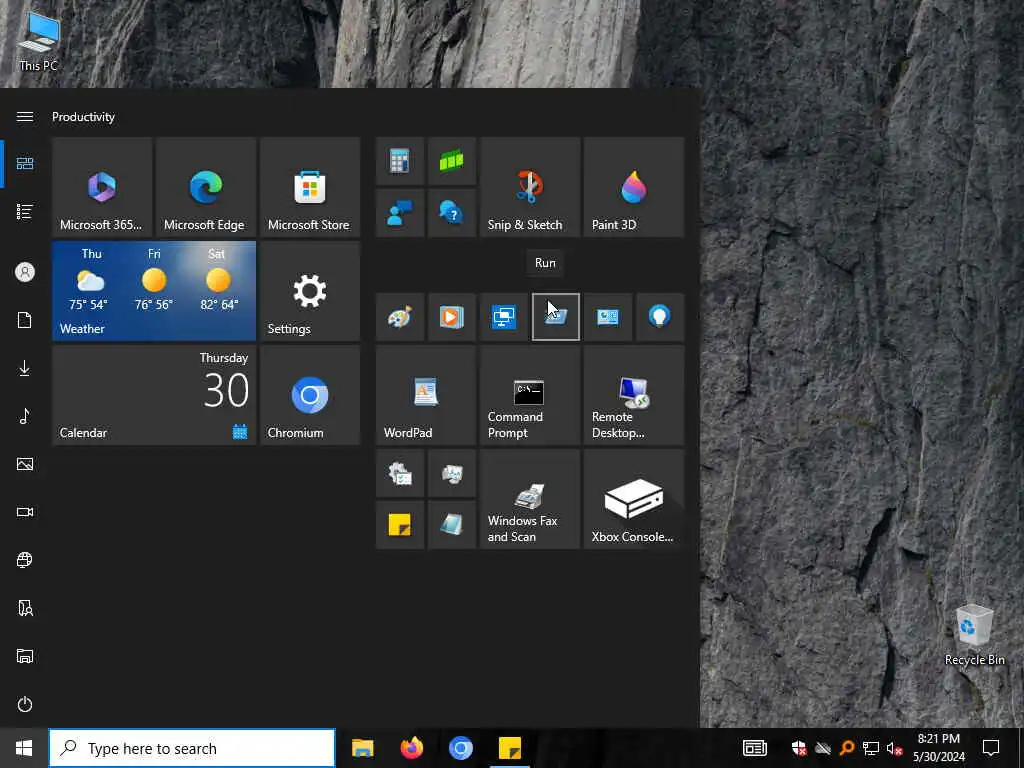Open the checklist gear tile
This screenshot has width=1024, height=768.
point(400,473)
